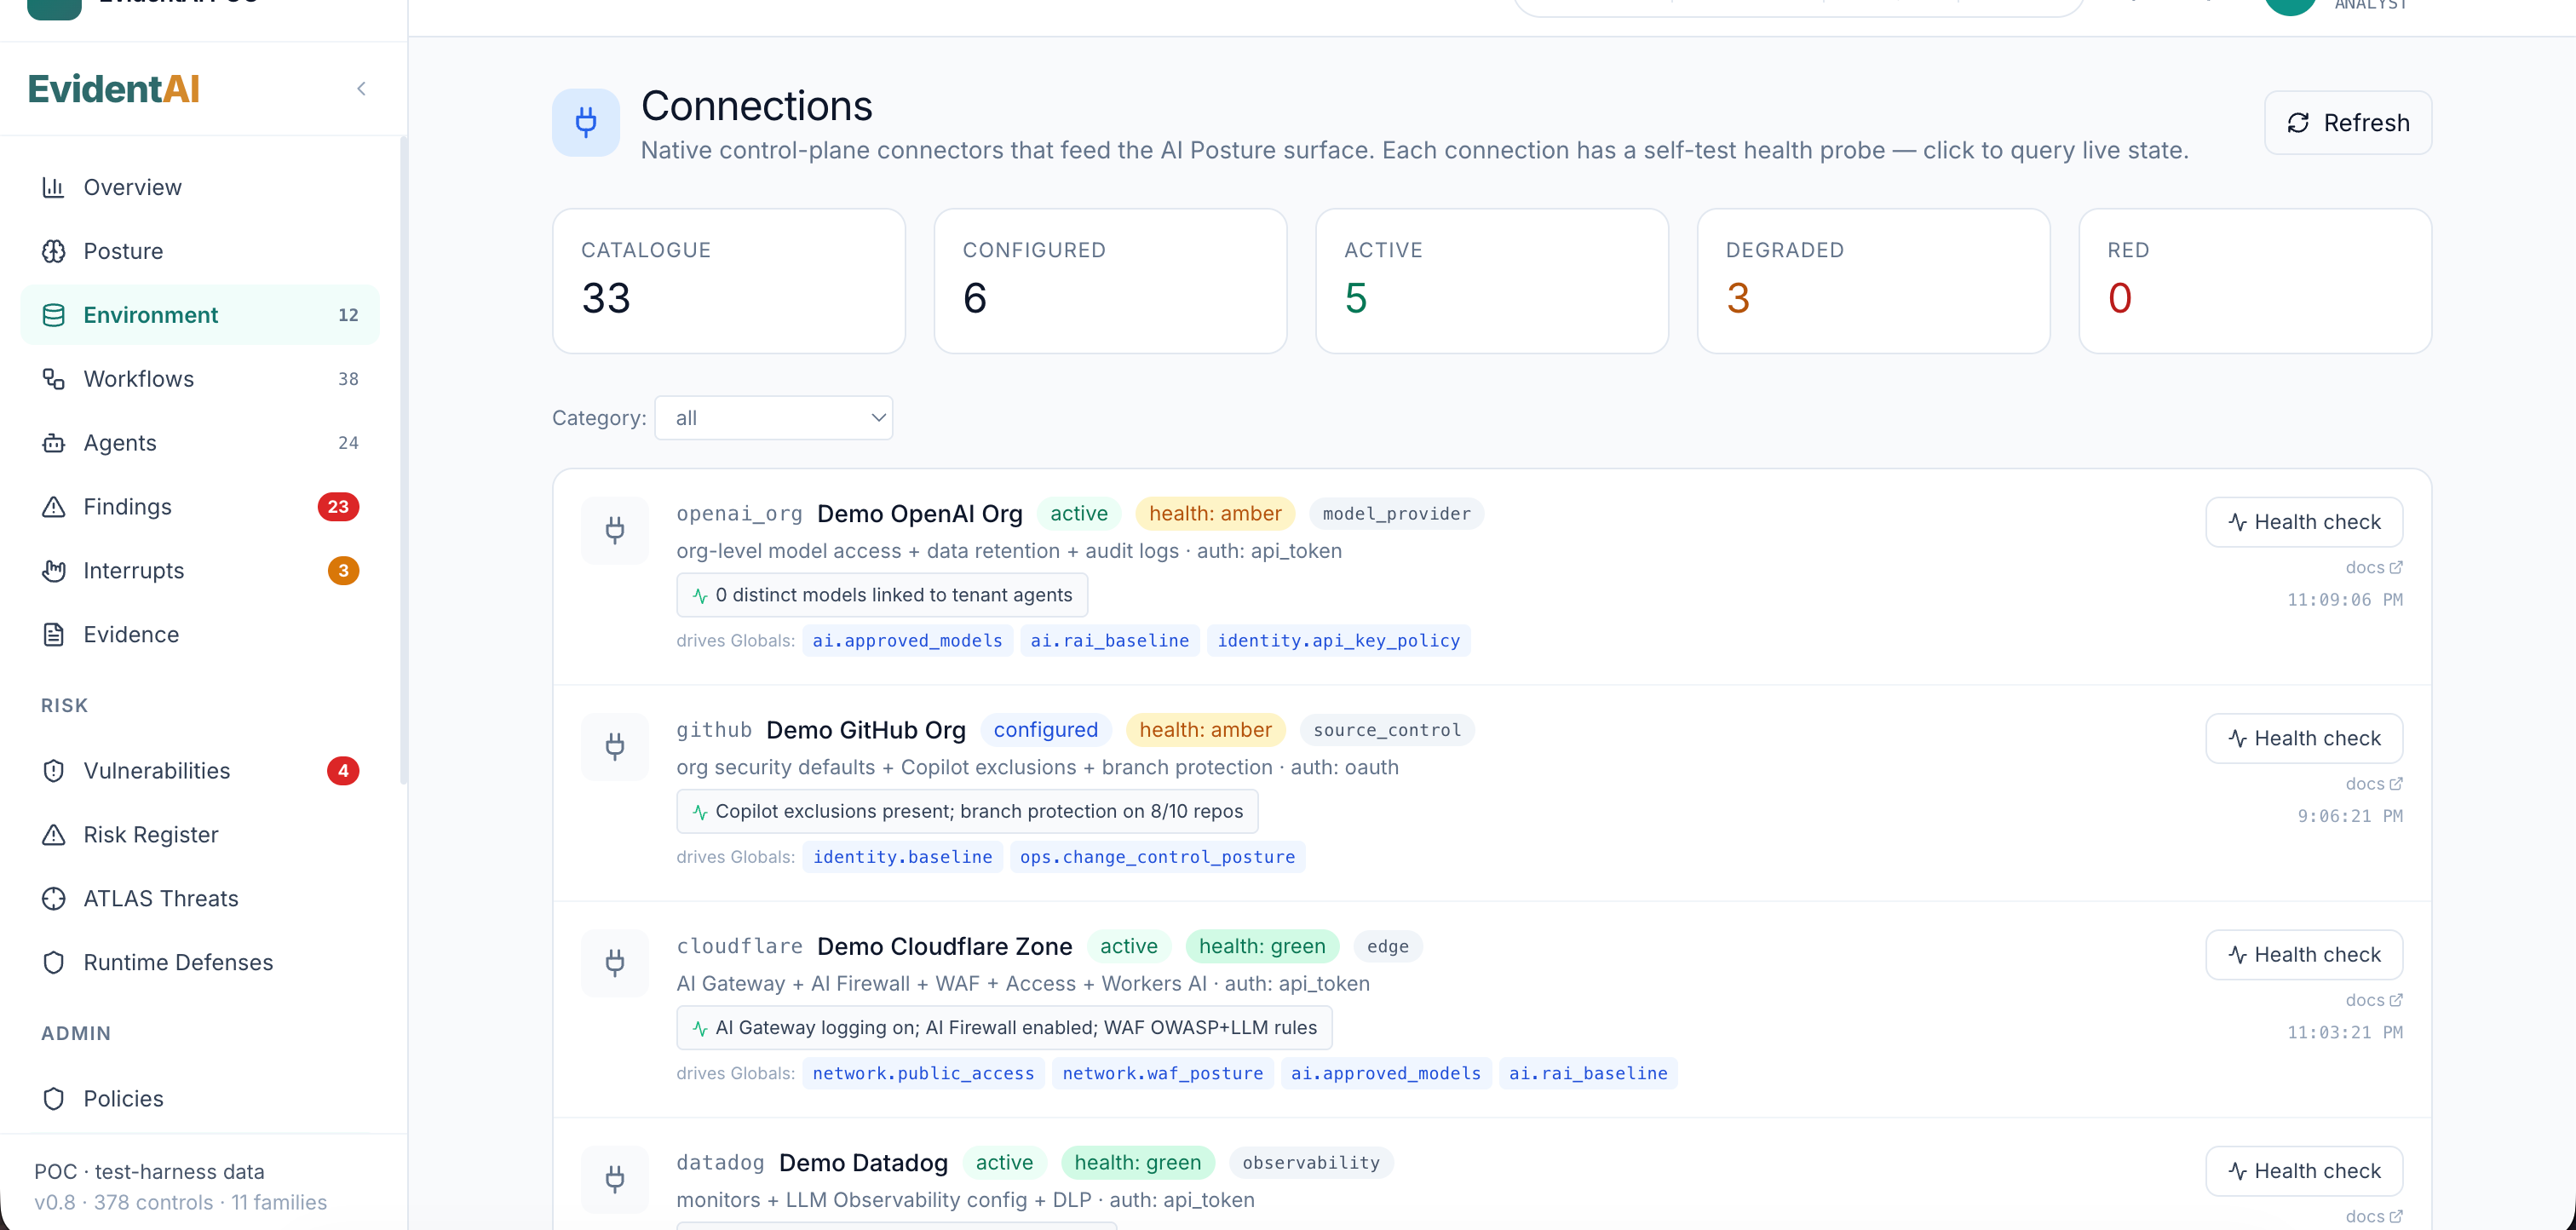Click the Findings warning triangle icon

coord(53,507)
